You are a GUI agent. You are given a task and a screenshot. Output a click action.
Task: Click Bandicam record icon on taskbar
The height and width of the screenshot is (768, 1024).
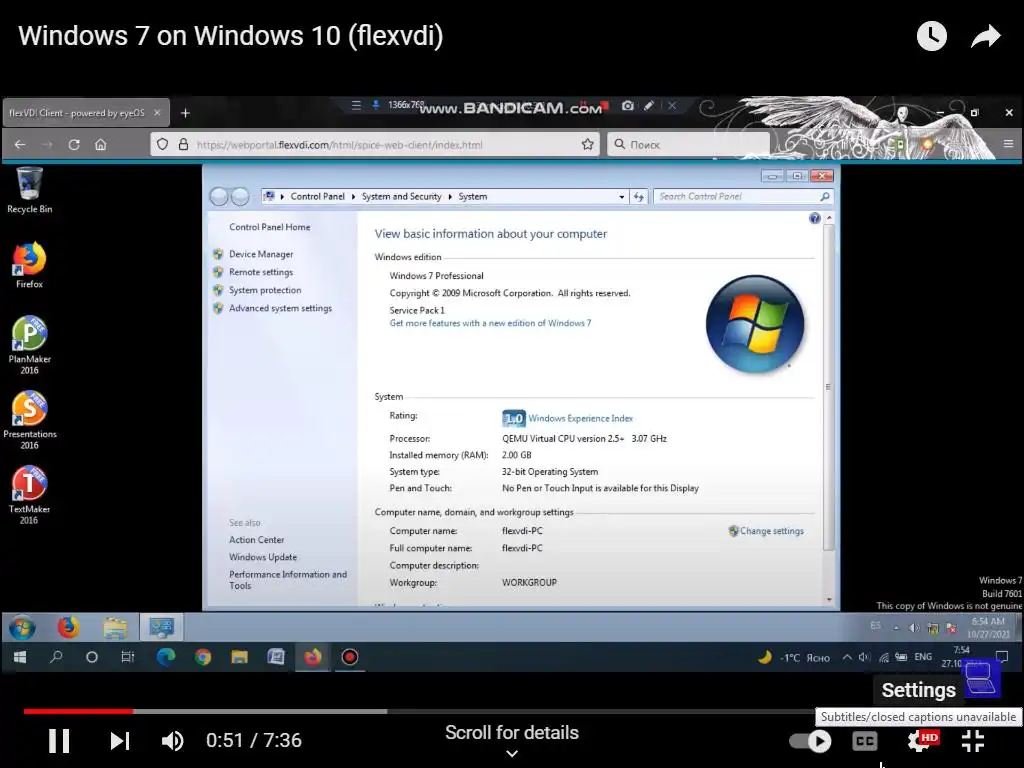350,657
